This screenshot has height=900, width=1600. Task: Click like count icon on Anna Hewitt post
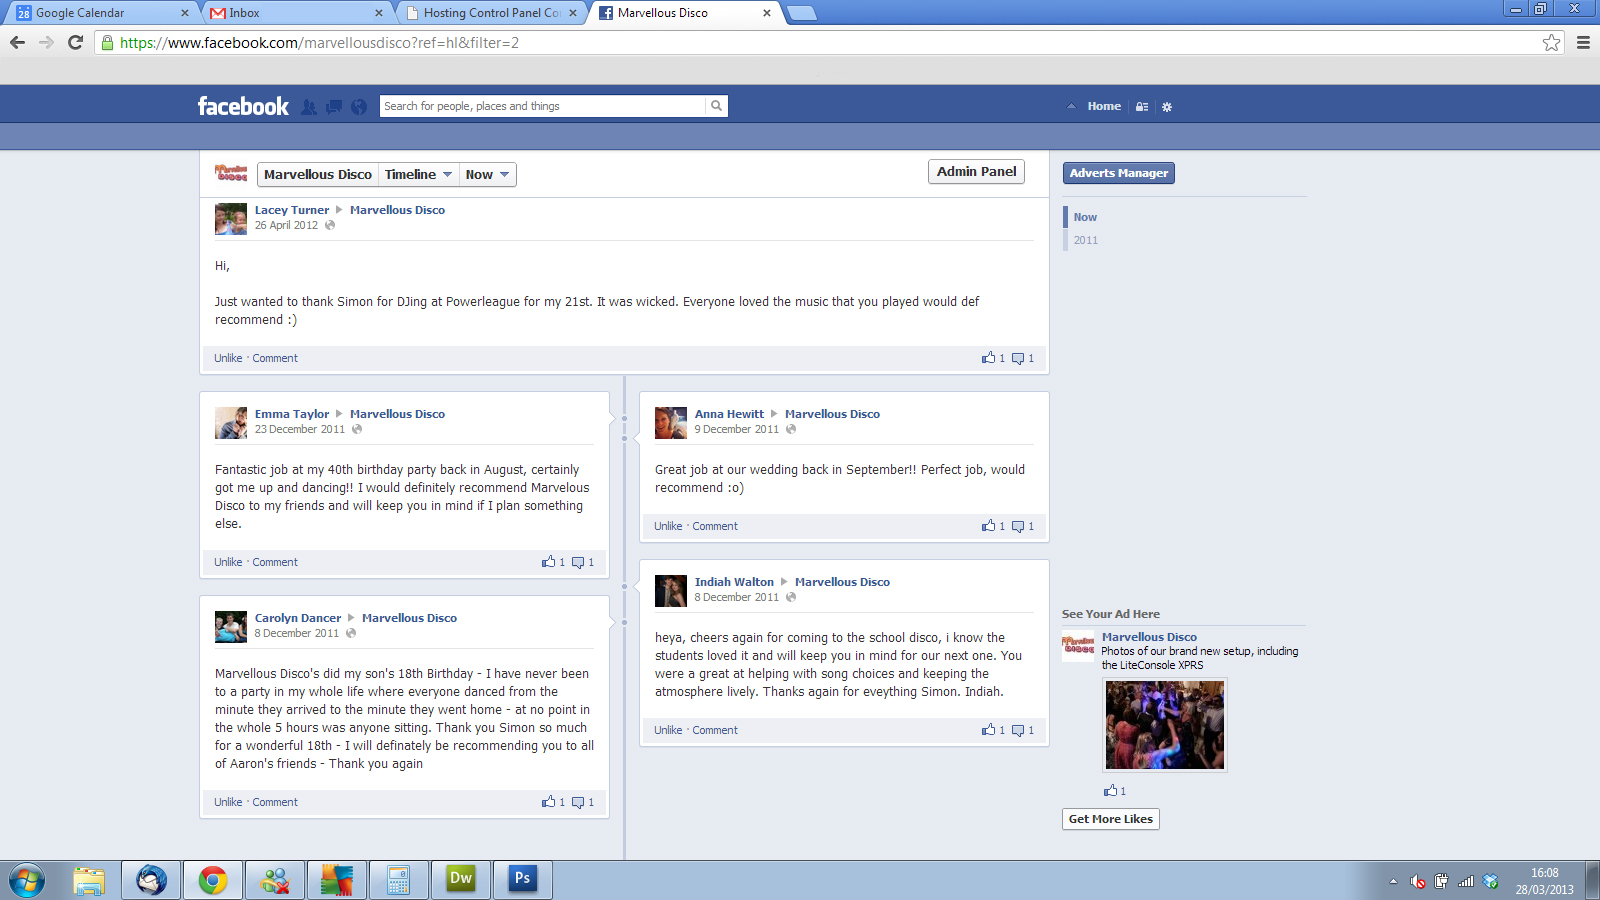[989, 526]
